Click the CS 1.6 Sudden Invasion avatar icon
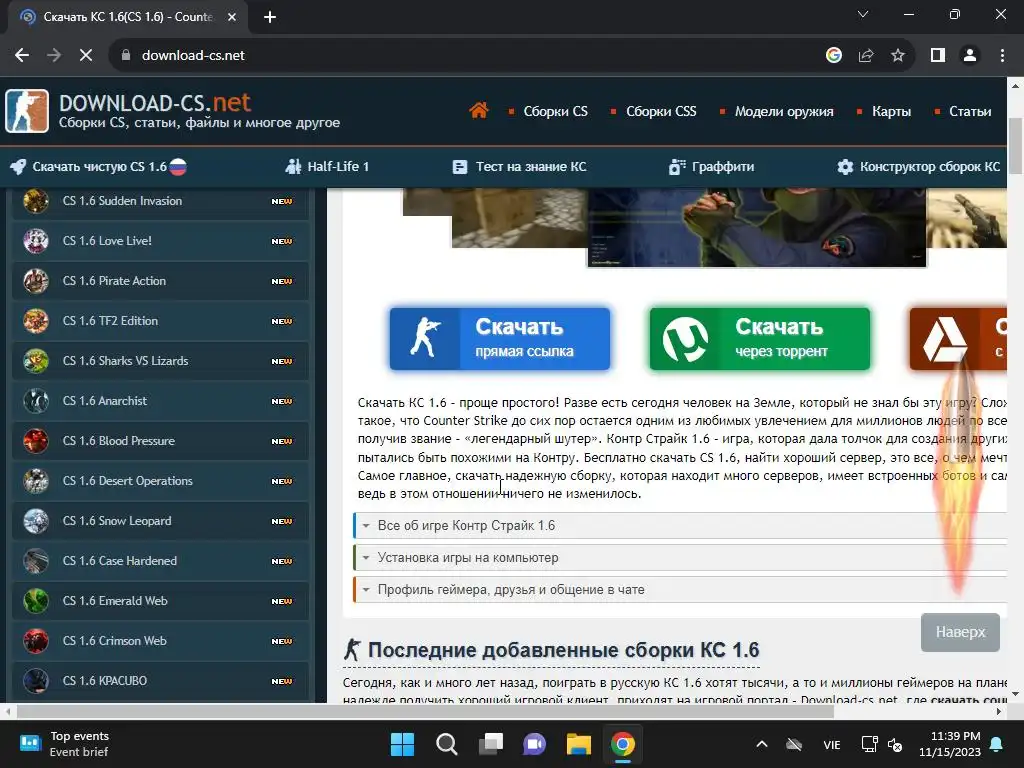The height and width of the screenshot is (768, 1024). [x=36, y=201]
